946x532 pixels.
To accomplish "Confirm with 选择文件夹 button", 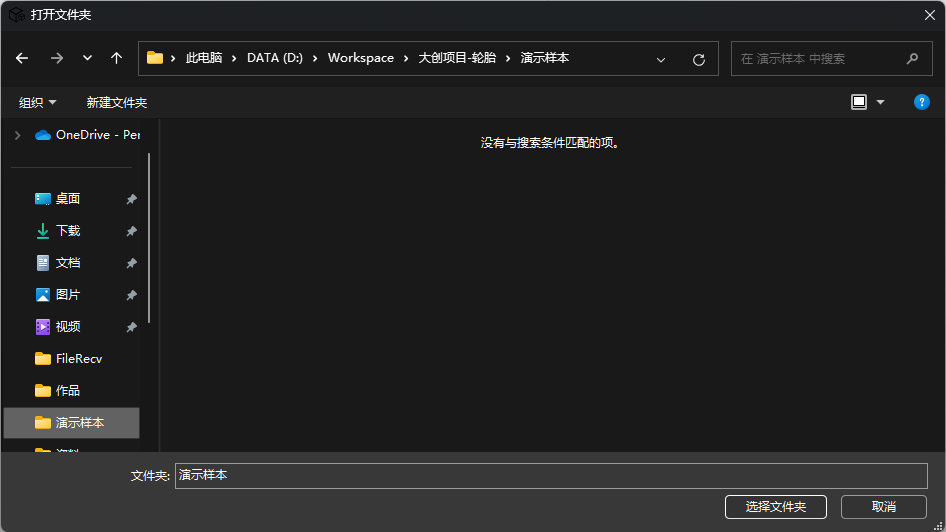I will 775,507.
